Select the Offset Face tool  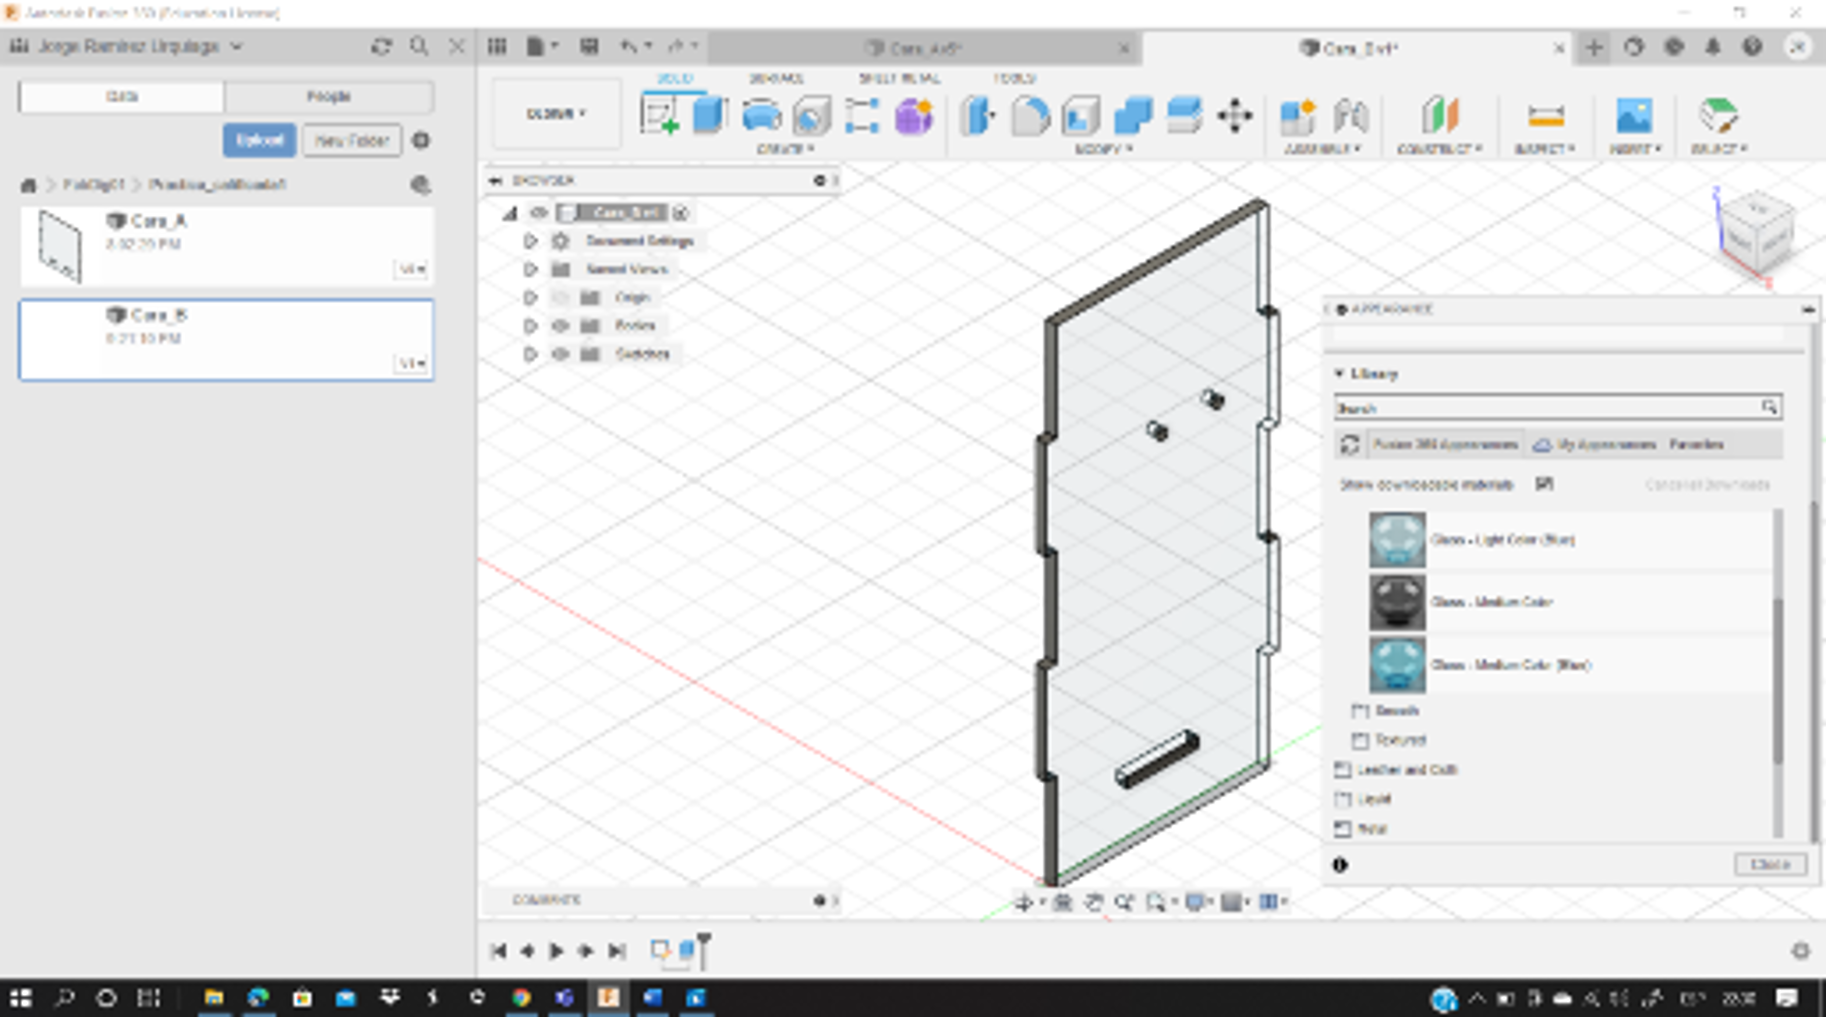pyautogui.click(x=1184, y=115)
